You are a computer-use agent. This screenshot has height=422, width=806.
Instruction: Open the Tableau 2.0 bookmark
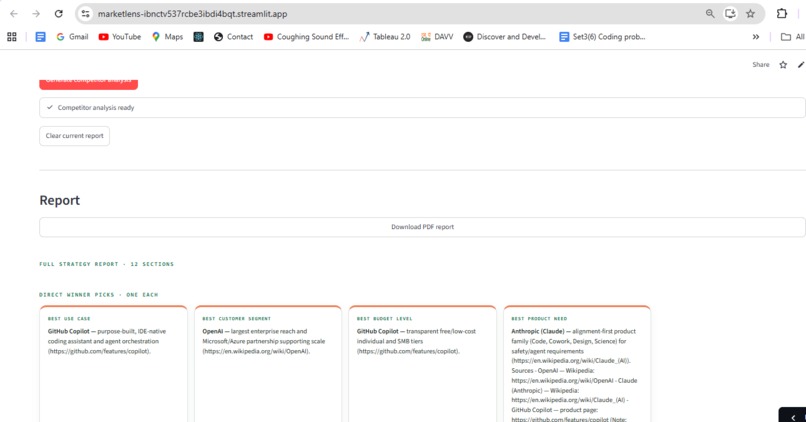click(x=385, y=36)
